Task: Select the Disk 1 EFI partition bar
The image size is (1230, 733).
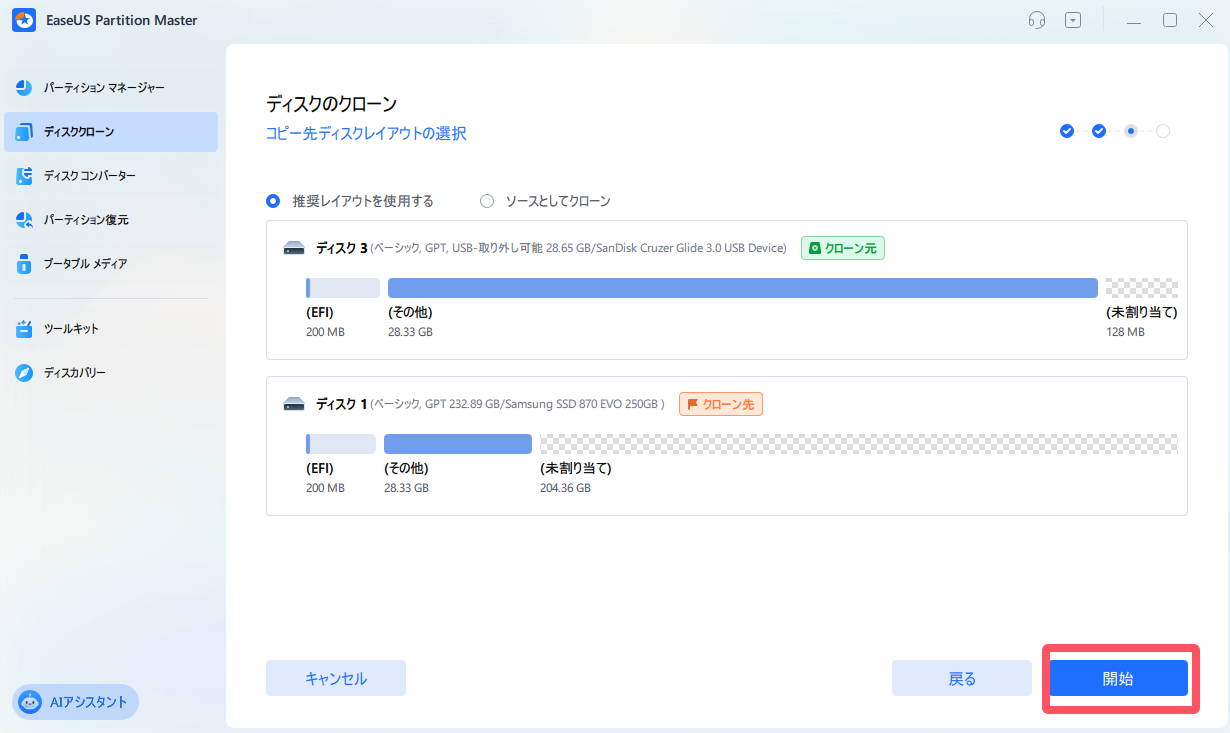Action: click(x=340, y=444)
